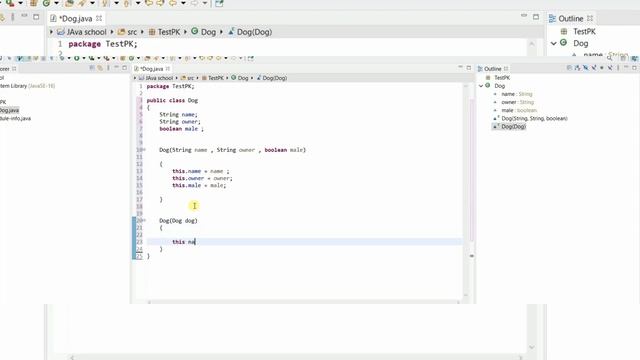Open the Debug button's dropdown arrow in the small front window toolbar

click(69, 58)
